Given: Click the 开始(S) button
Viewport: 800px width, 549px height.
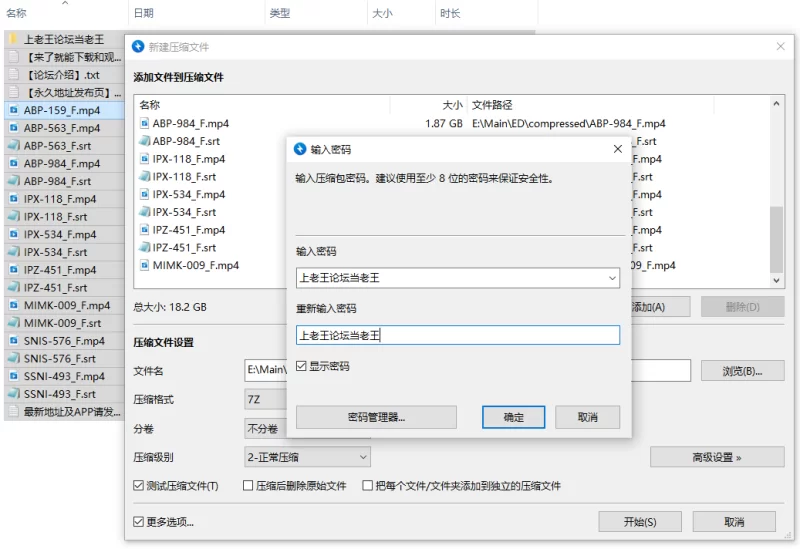Looking at the screenshot, I should pos(640,521).
